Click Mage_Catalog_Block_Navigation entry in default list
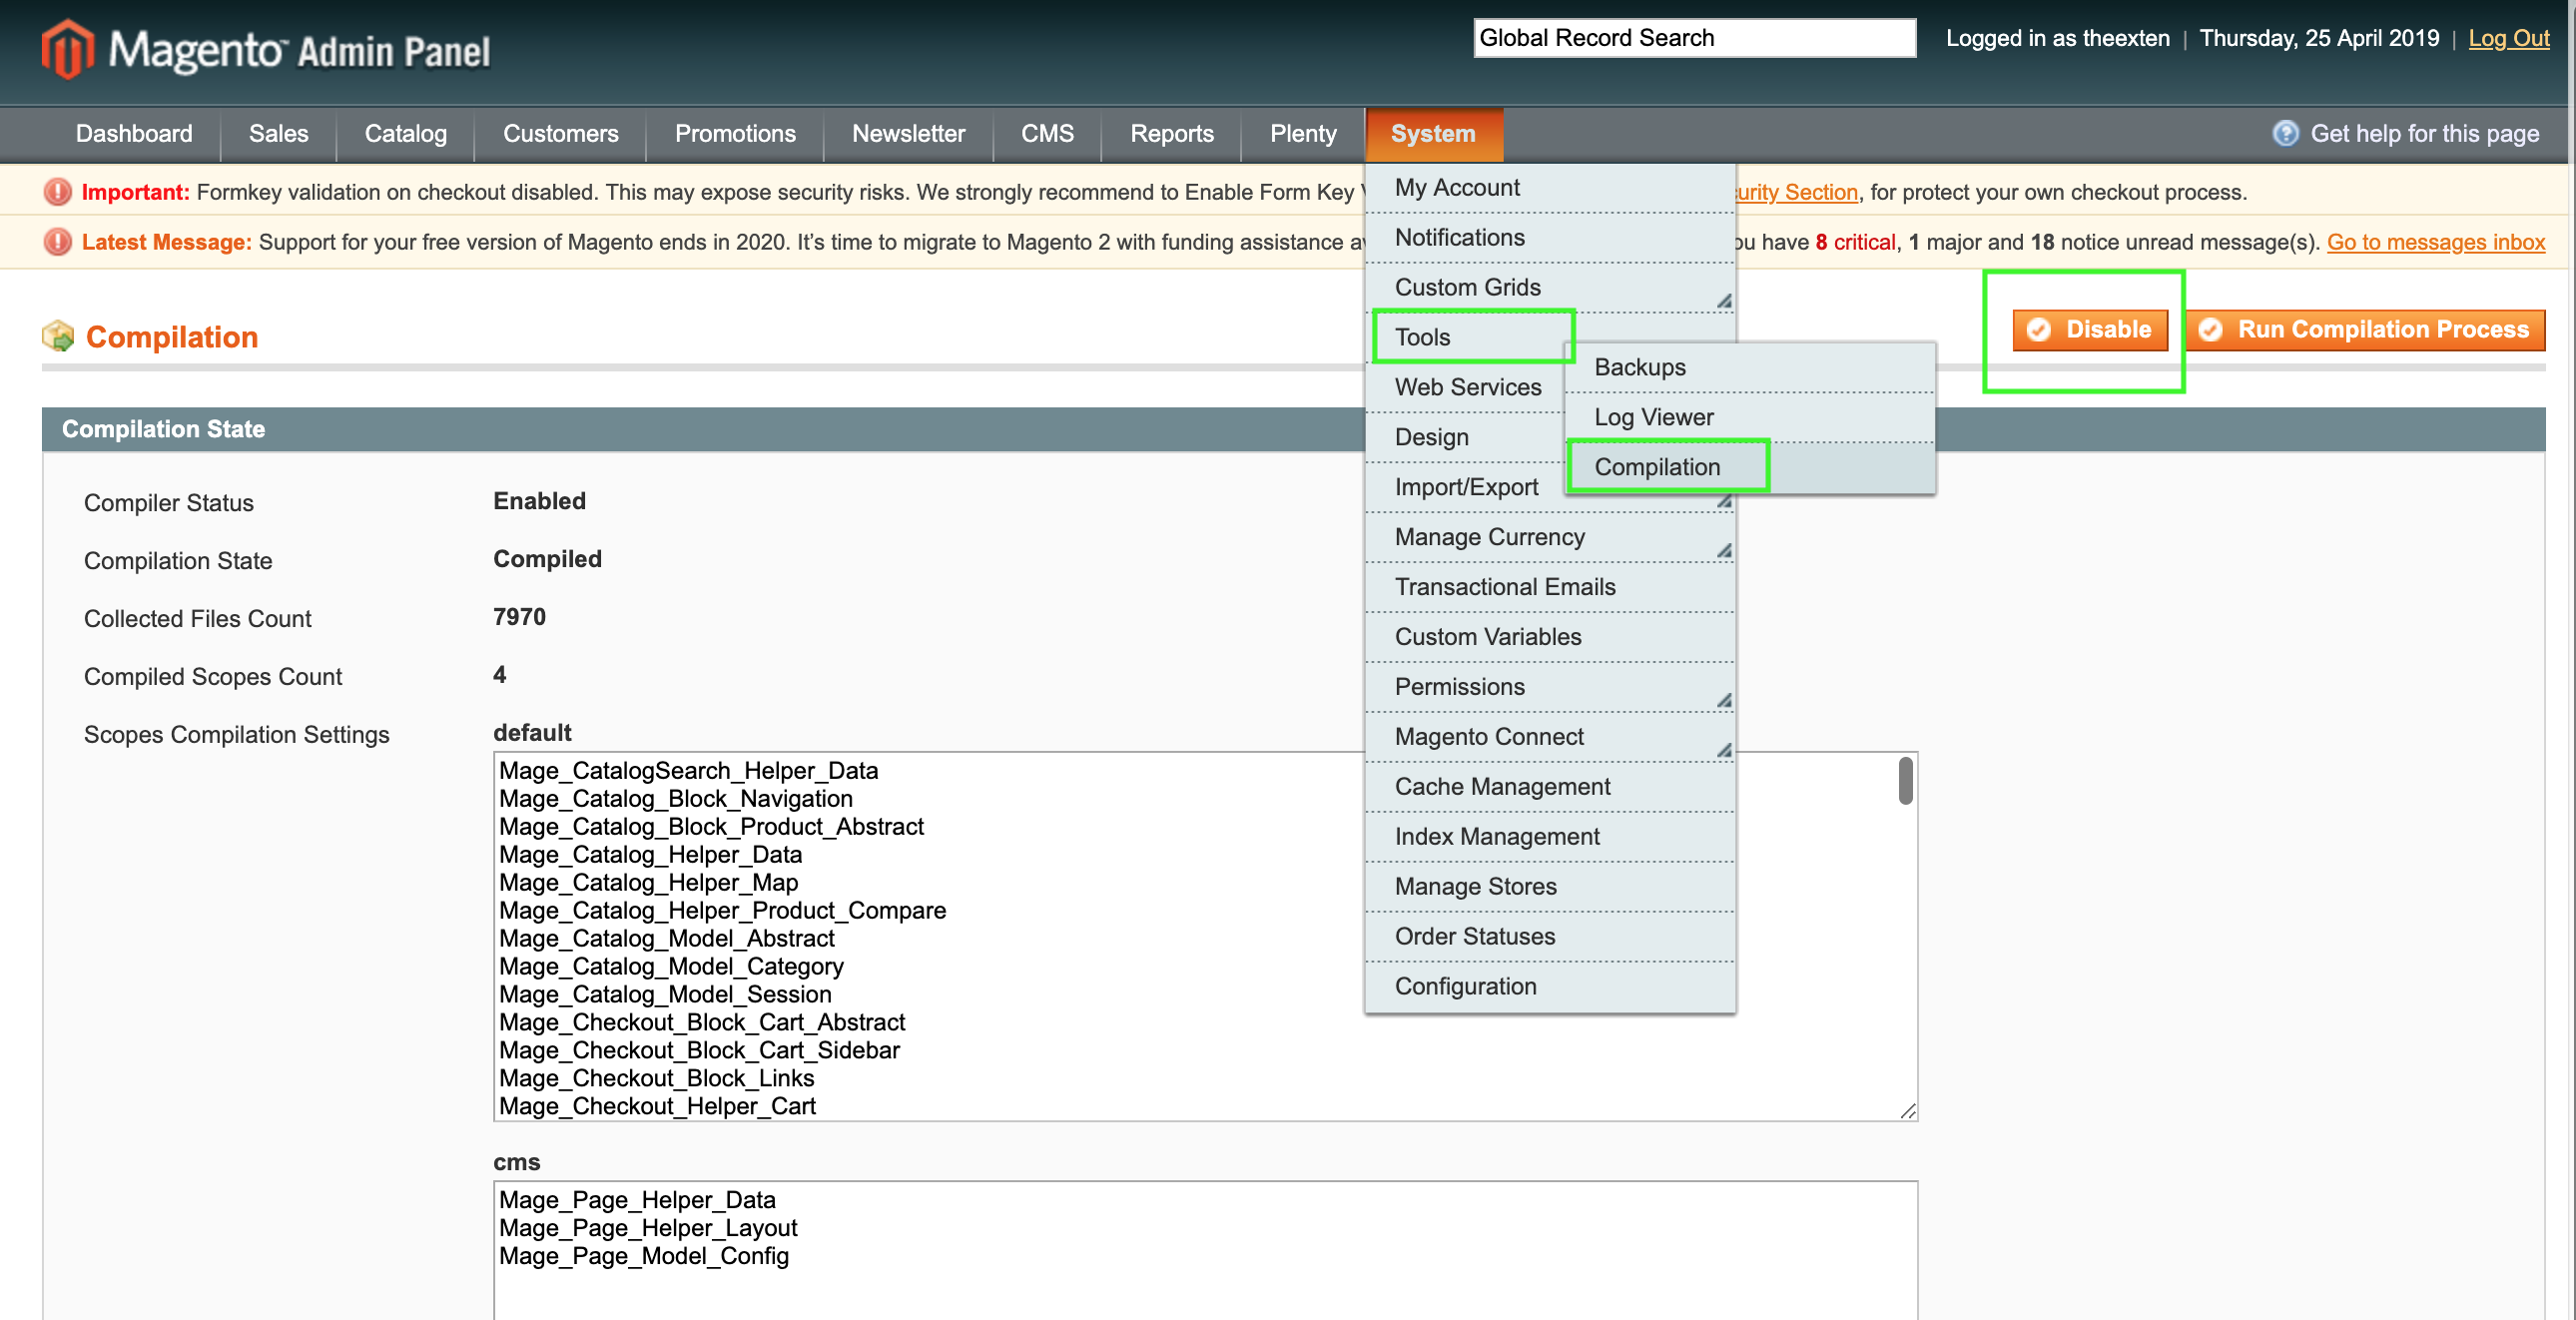Viewport: 2576px width, 1320px height. pos(676,799)
